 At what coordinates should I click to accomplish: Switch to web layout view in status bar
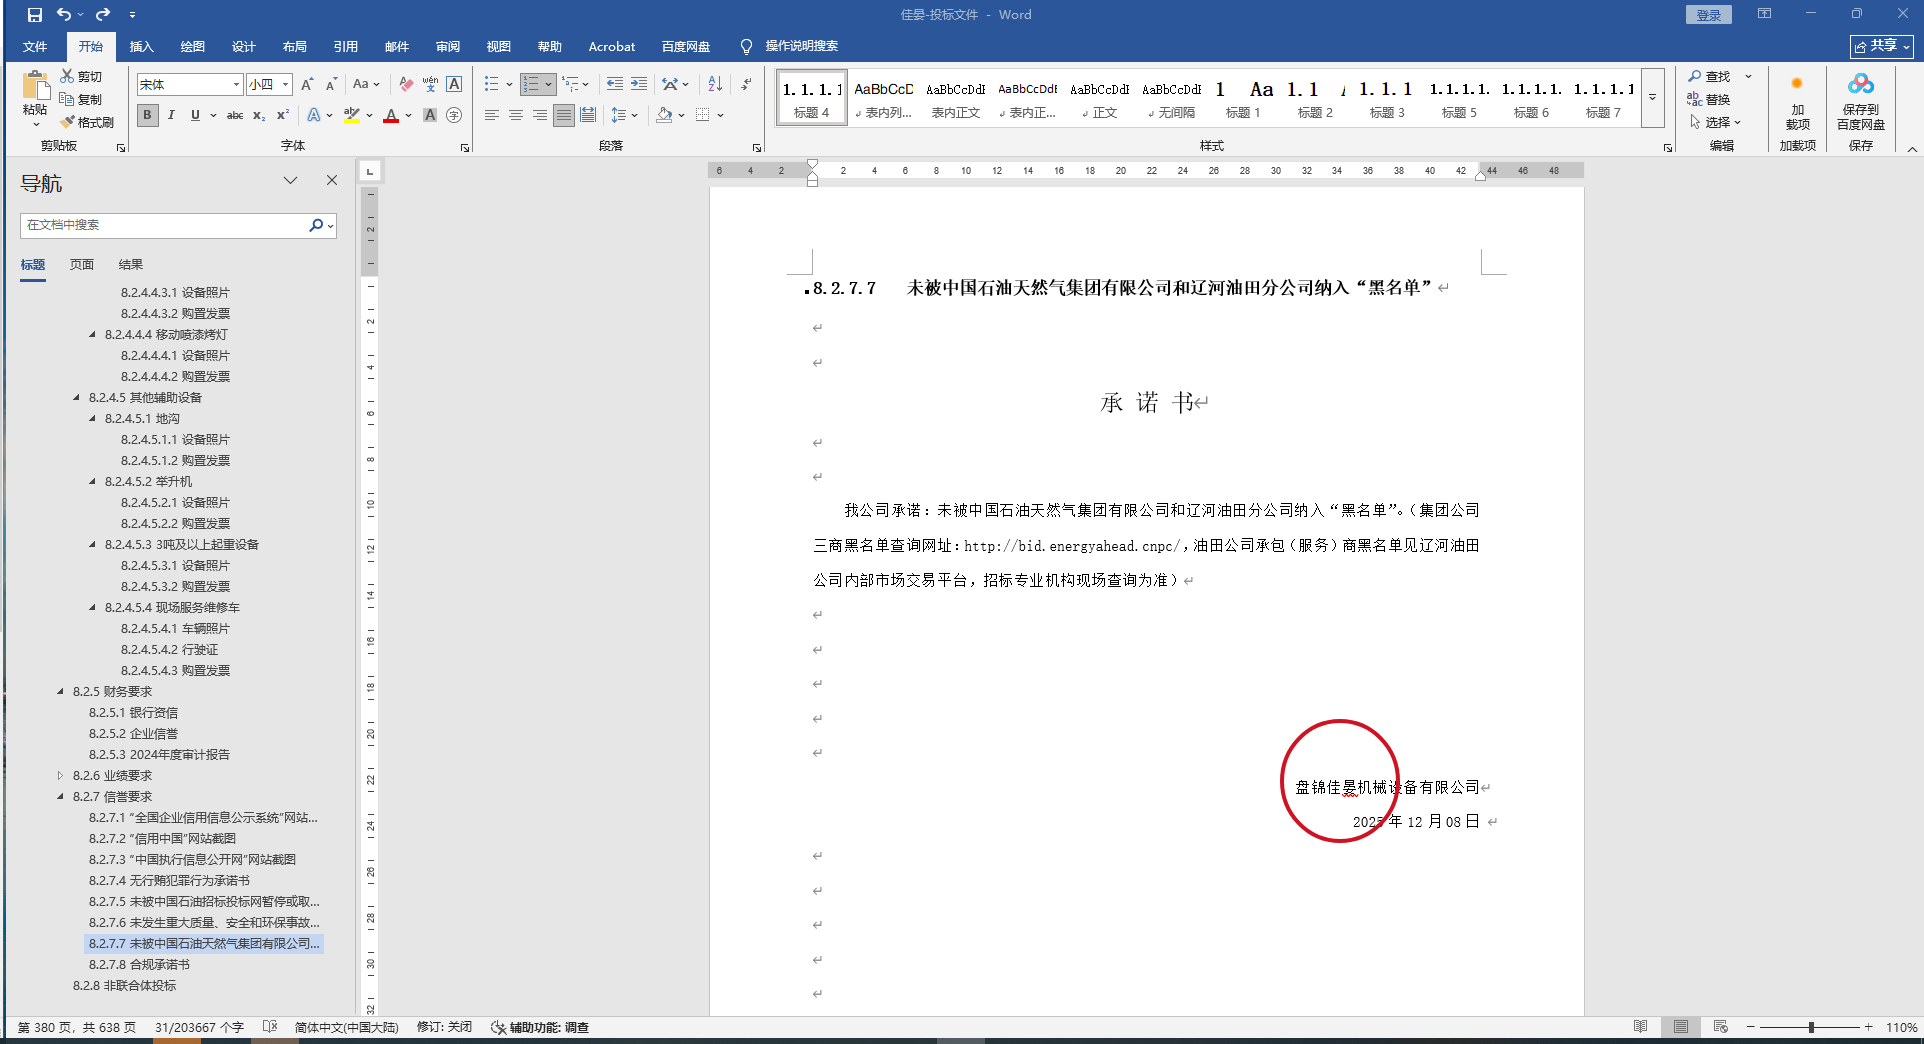point(1721,1027)
